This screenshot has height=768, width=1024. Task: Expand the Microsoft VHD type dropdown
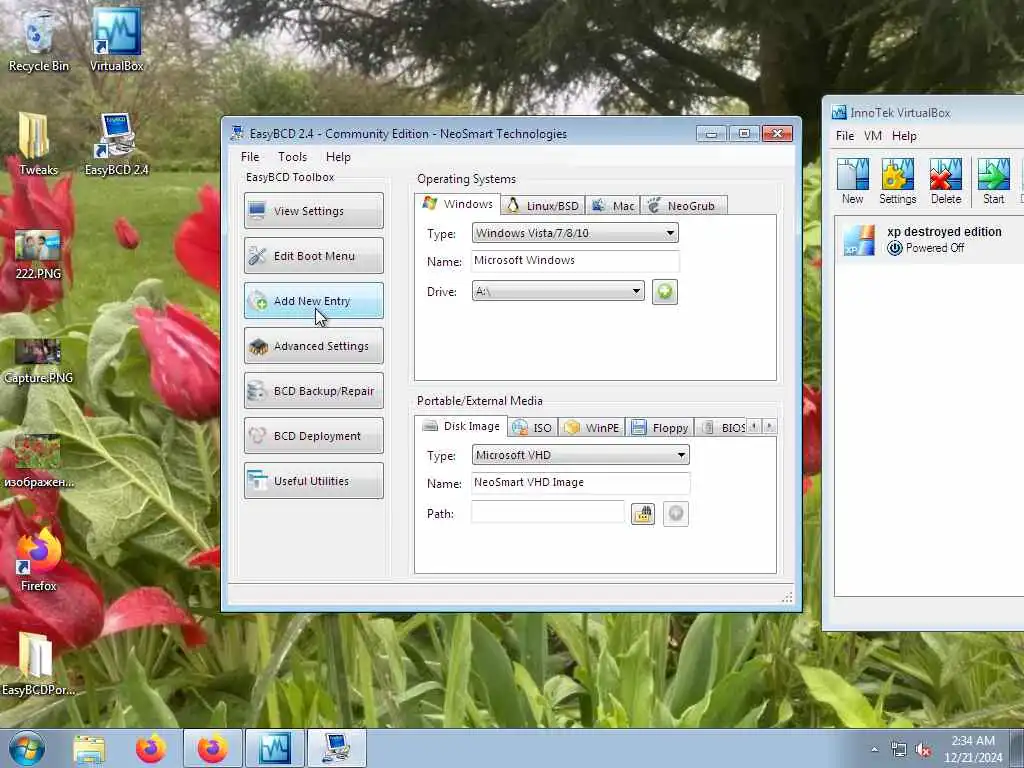click(580, 455)
